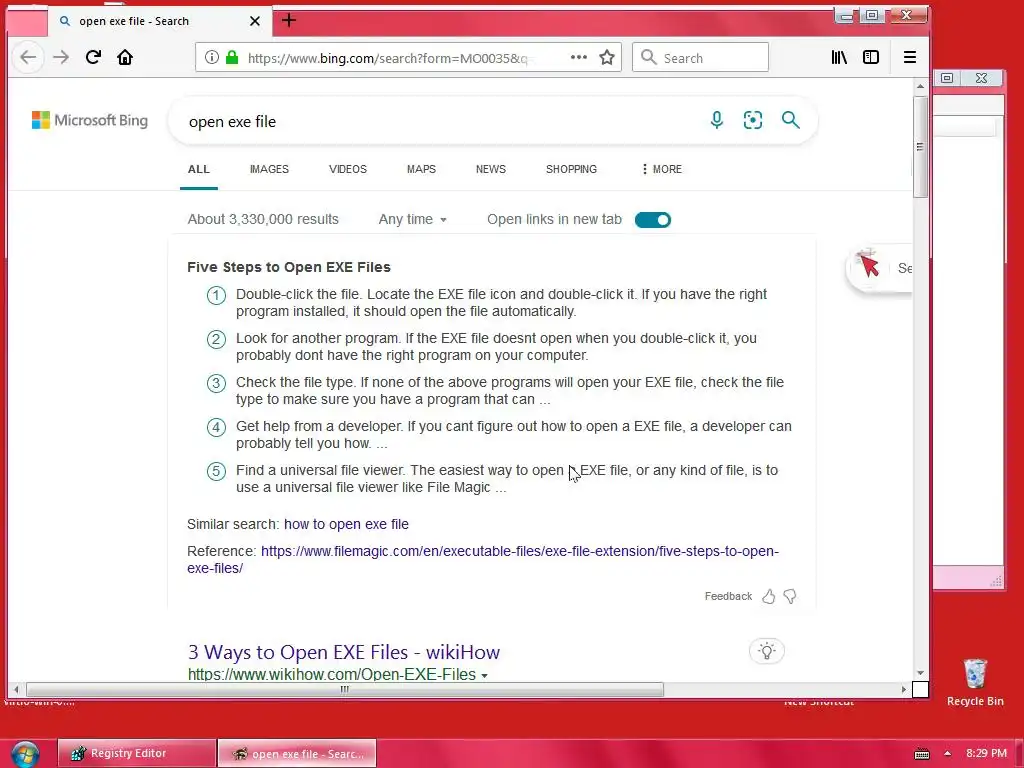
Task: Submit Bing search with magnifier icon
Action: (790, 120)
